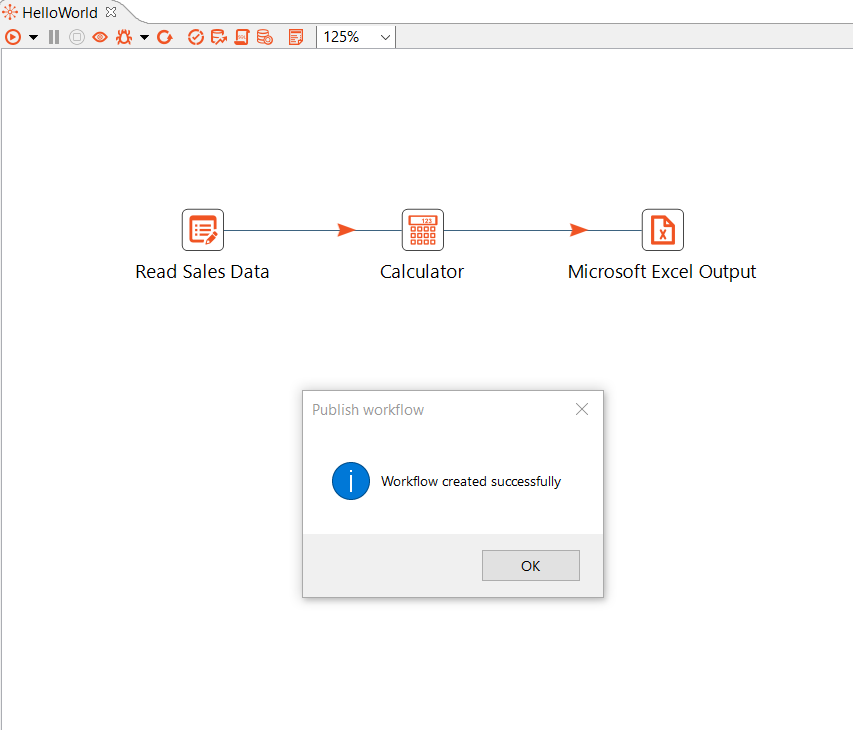Stop the transformation execution
853x730 pixels.
[x=77, y=37]
